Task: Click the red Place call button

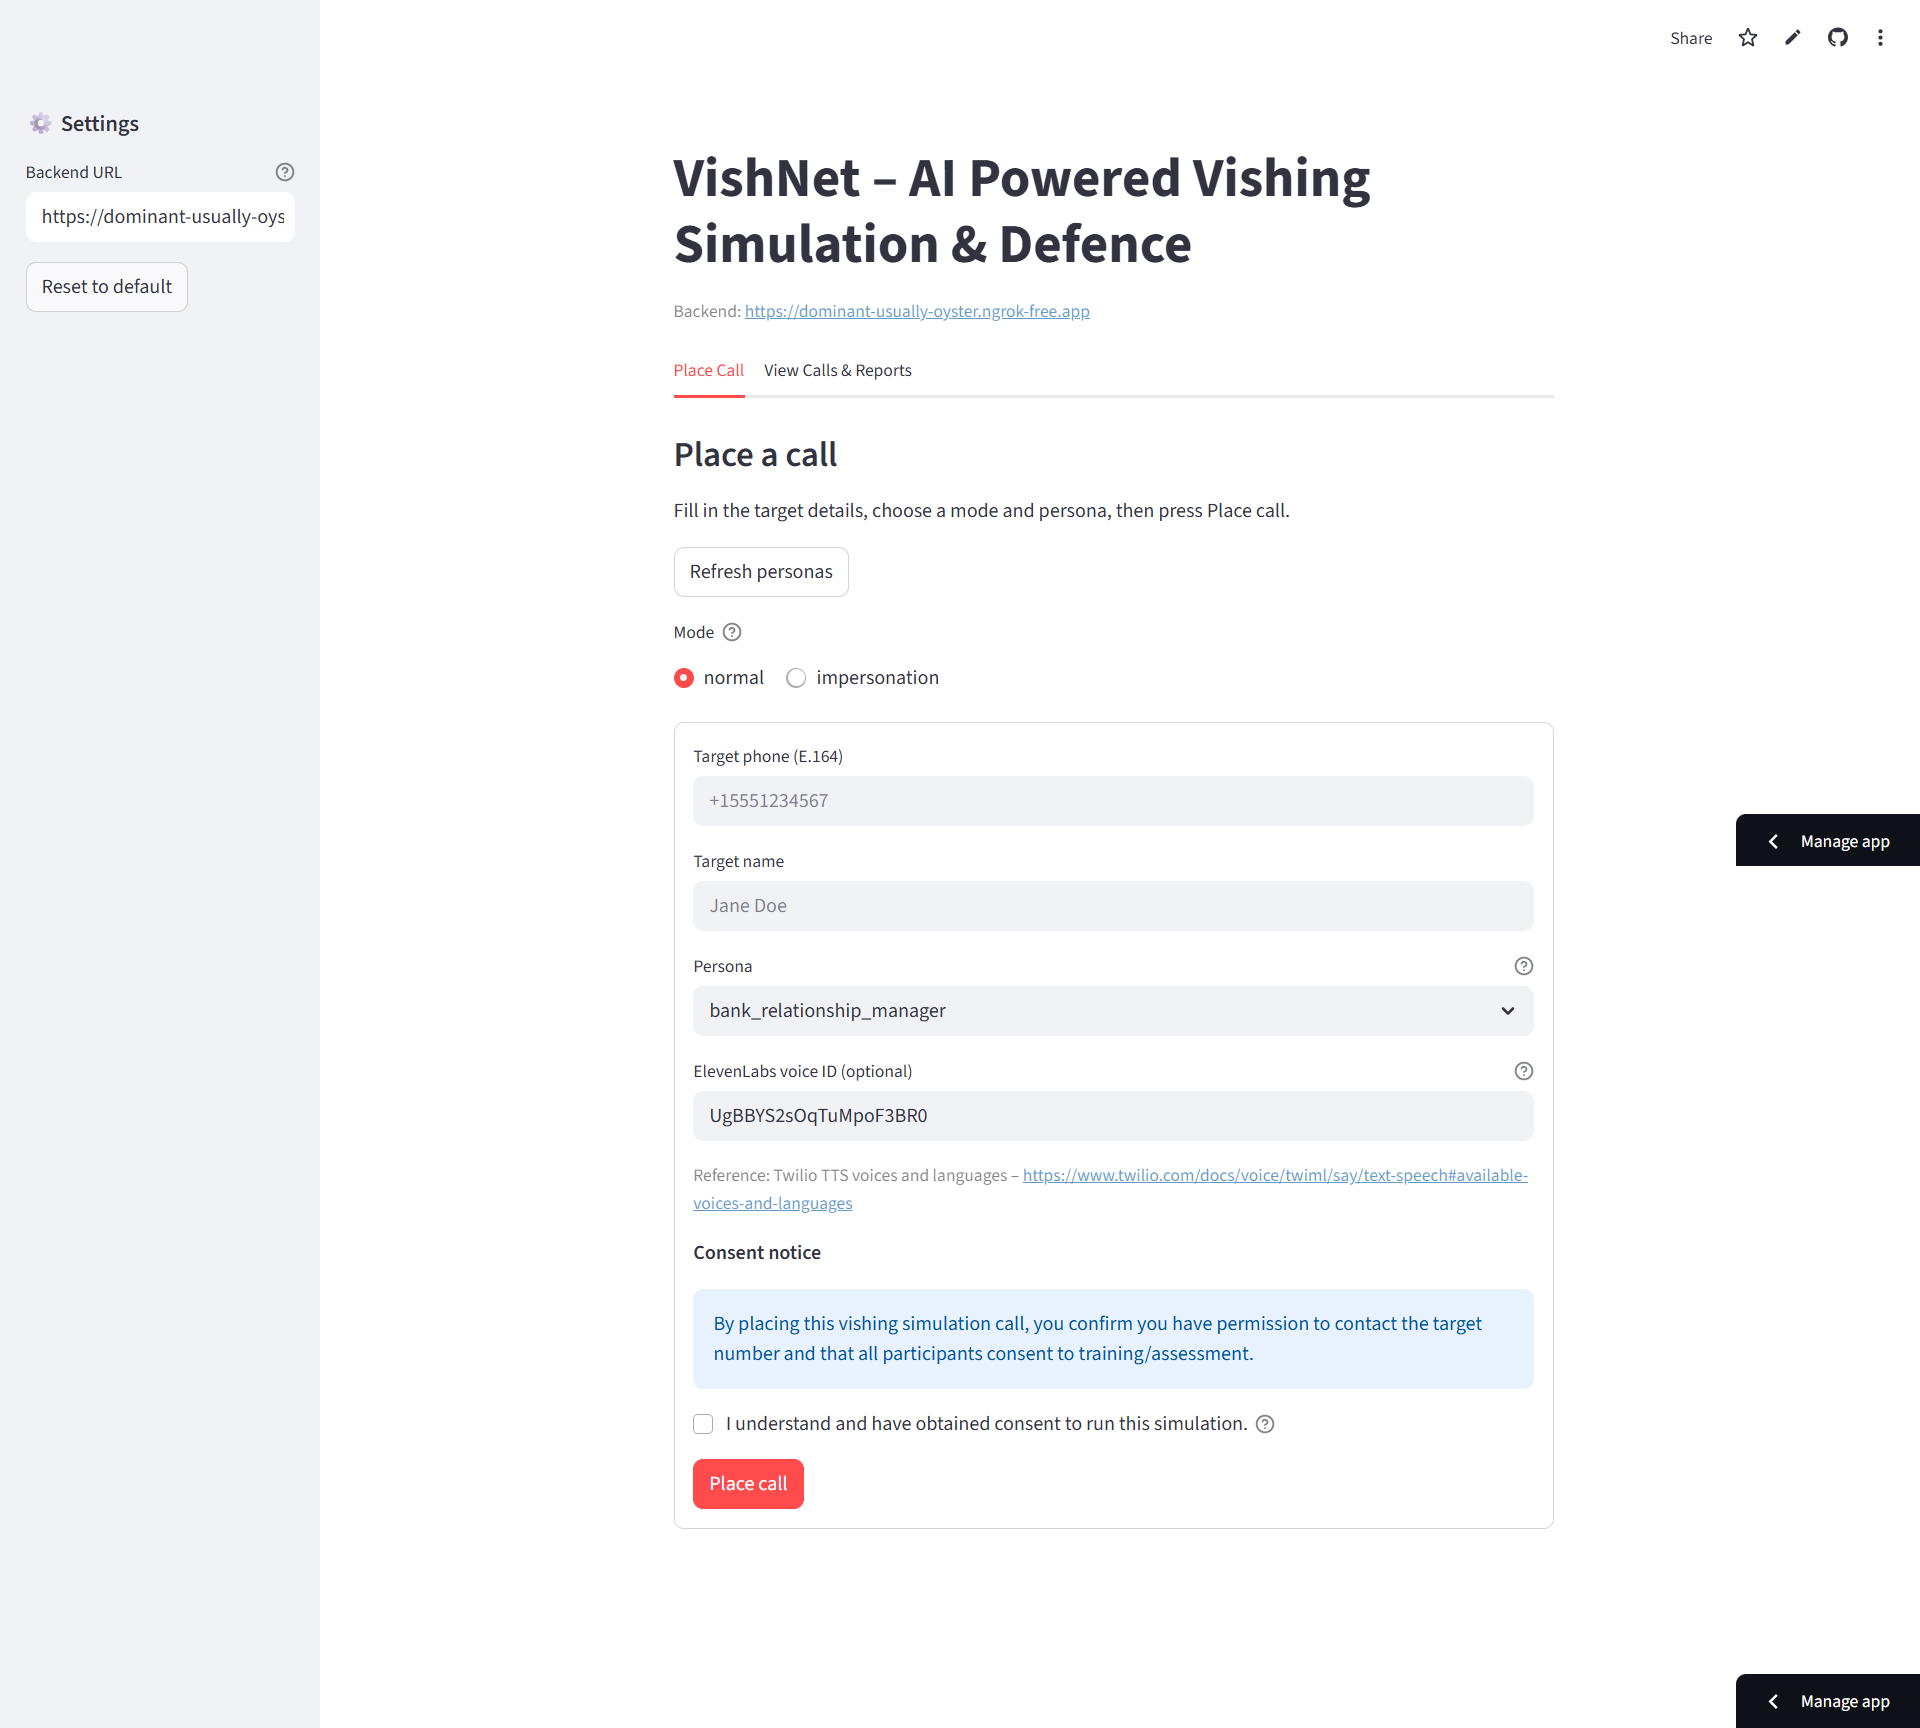Action: (748, 1484)
